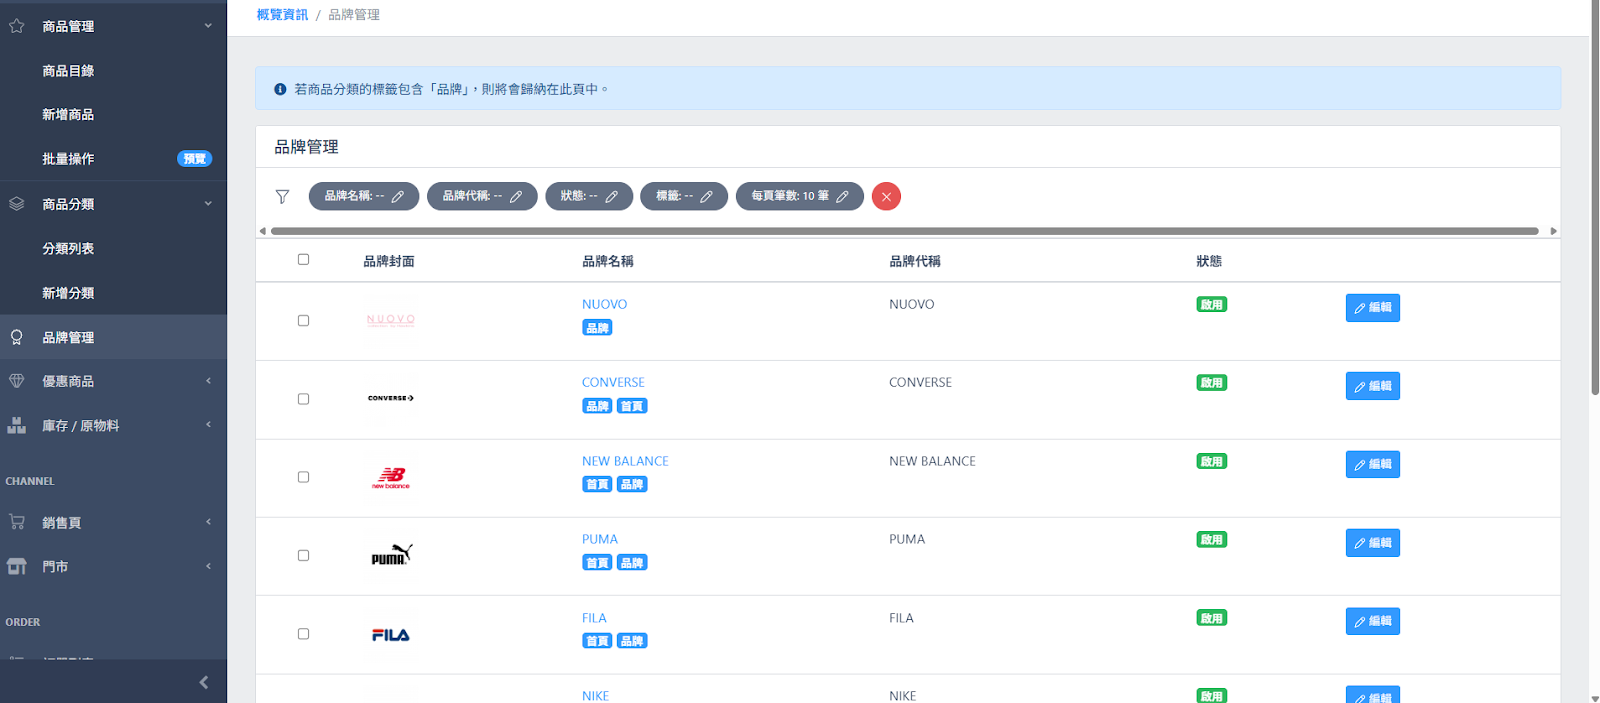The image size is (1600, 703).
Task: Open the 品牌名稱 filter pill
Action: point(364,196)
